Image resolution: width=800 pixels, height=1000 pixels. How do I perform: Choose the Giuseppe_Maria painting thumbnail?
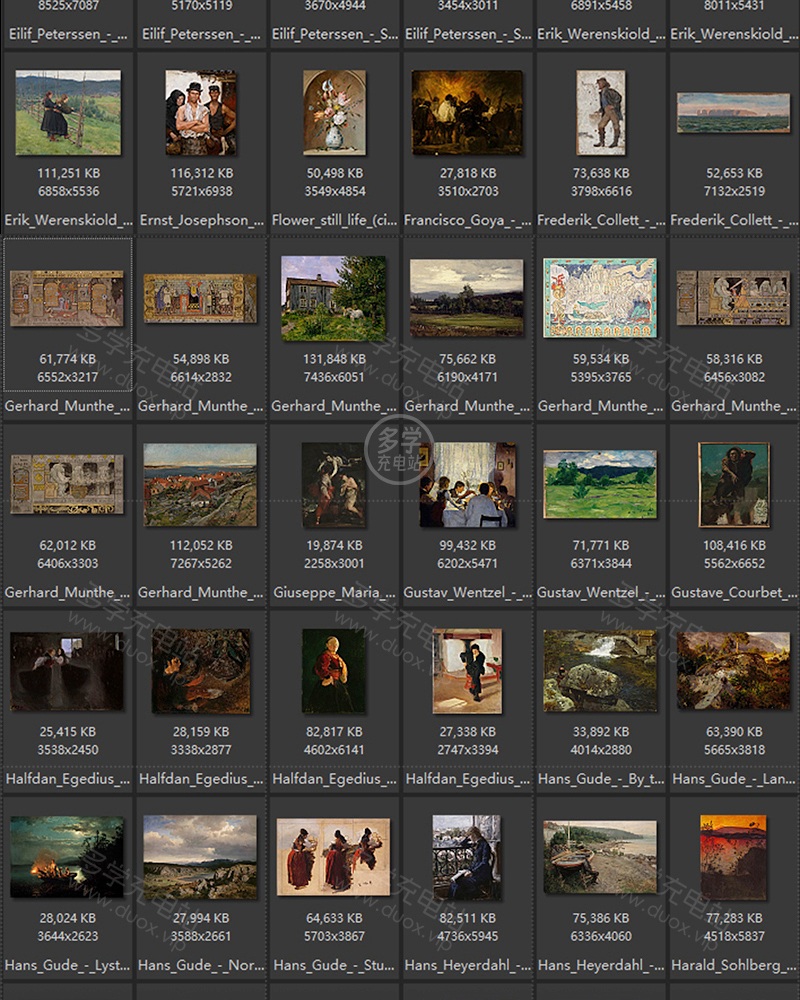[x=334, y=484]
